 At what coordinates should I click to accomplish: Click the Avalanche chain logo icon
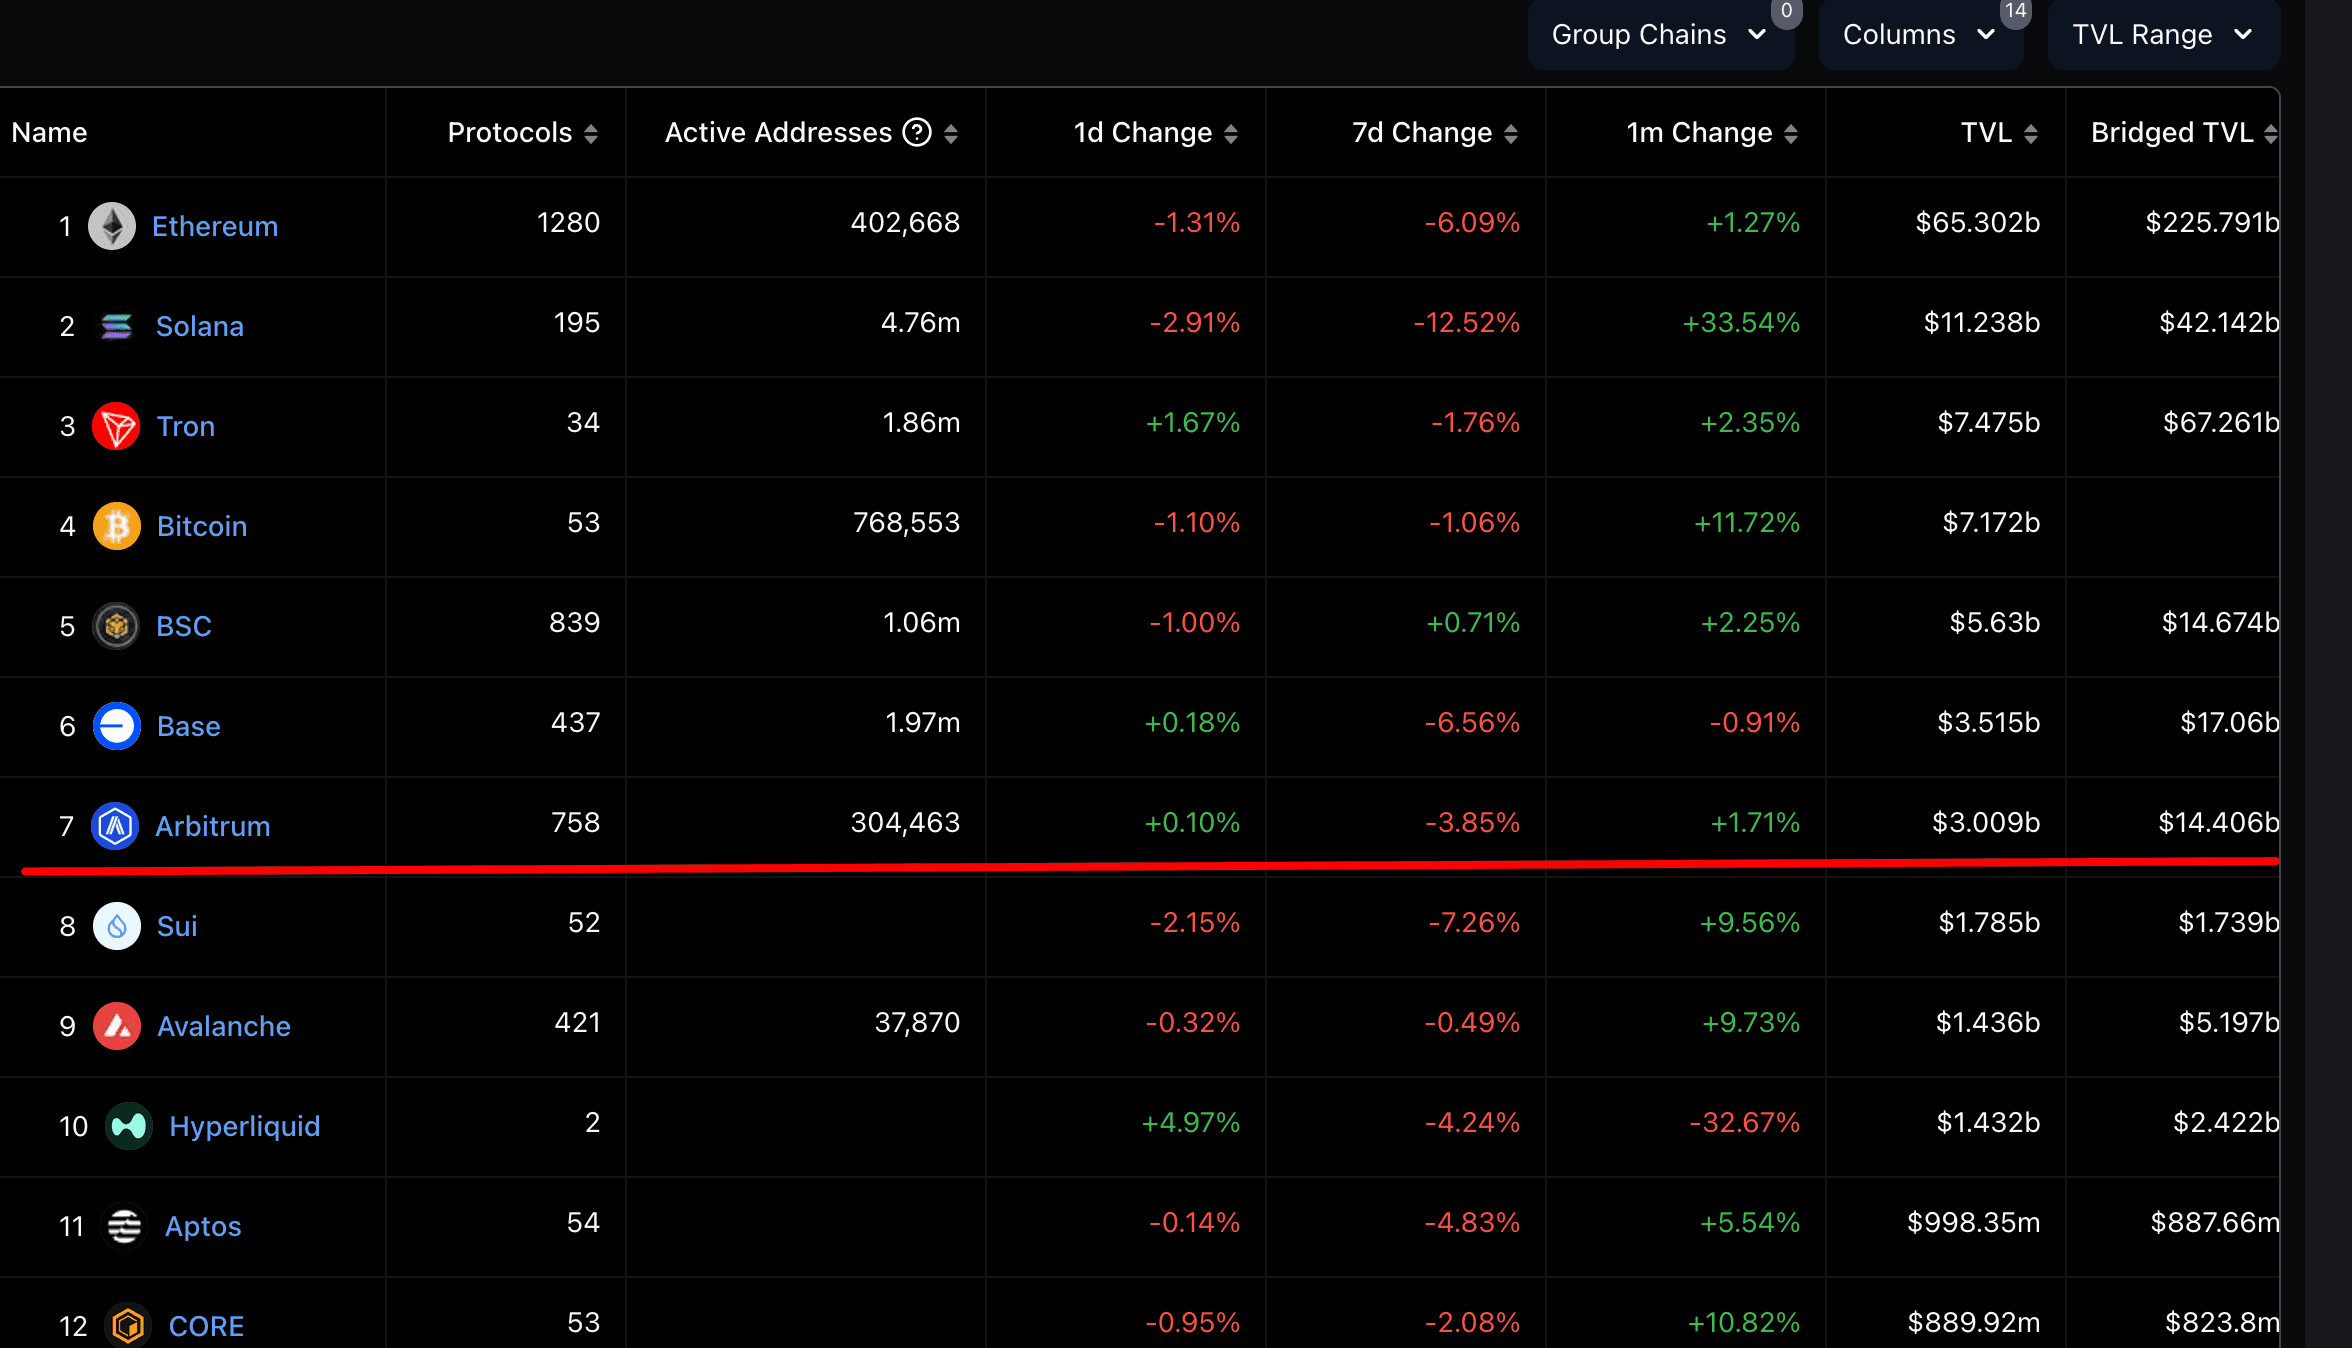coord(116,1026)
